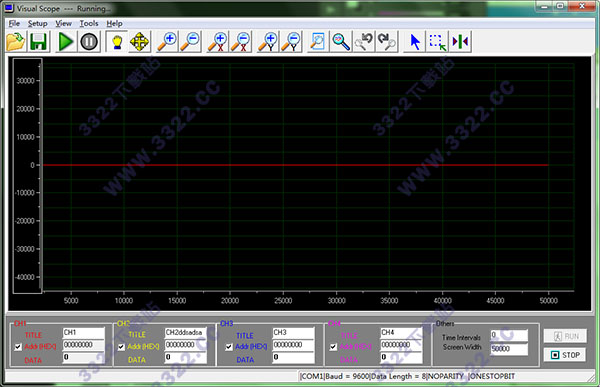The height and width of the screenshot is (387, 600).
Task: Click the CH2 address field
Action: (186, 345)
